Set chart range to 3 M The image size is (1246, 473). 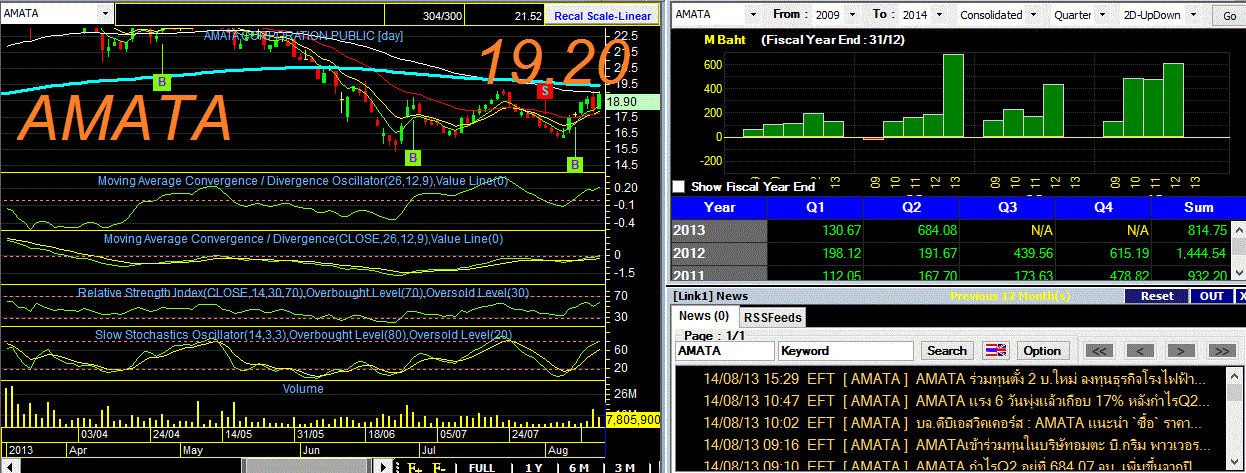pos(624,467)
